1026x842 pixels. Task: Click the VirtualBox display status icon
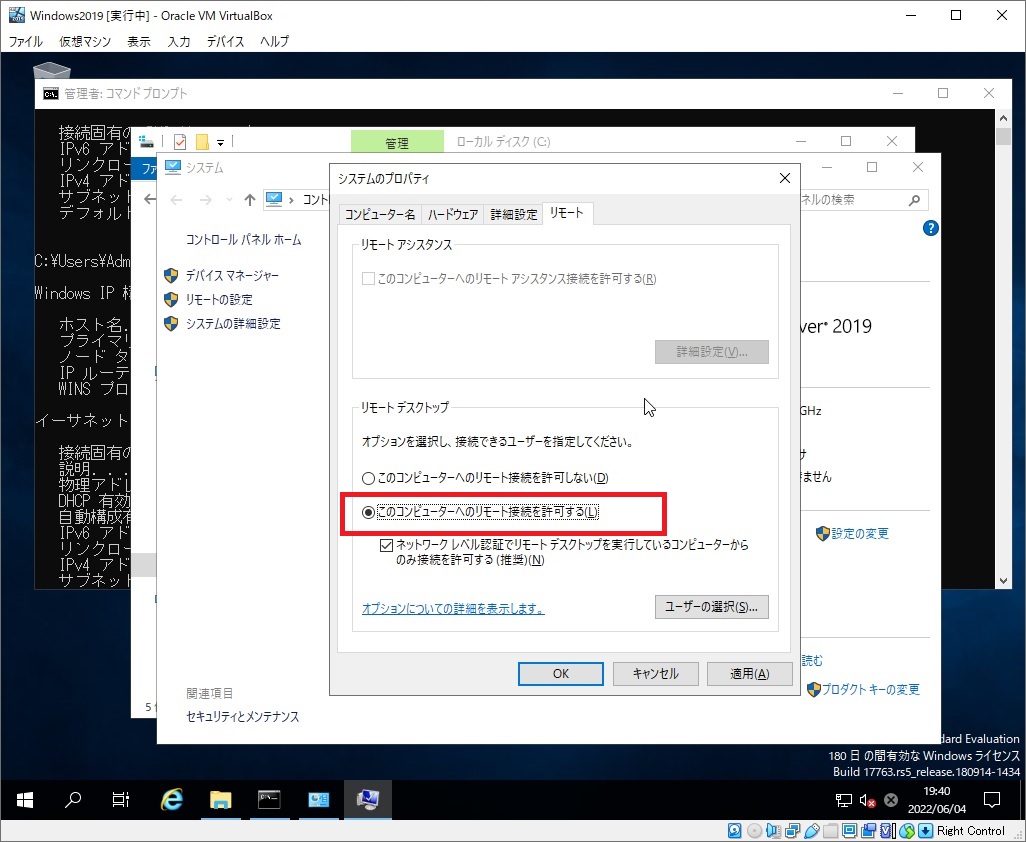[849, 831]
